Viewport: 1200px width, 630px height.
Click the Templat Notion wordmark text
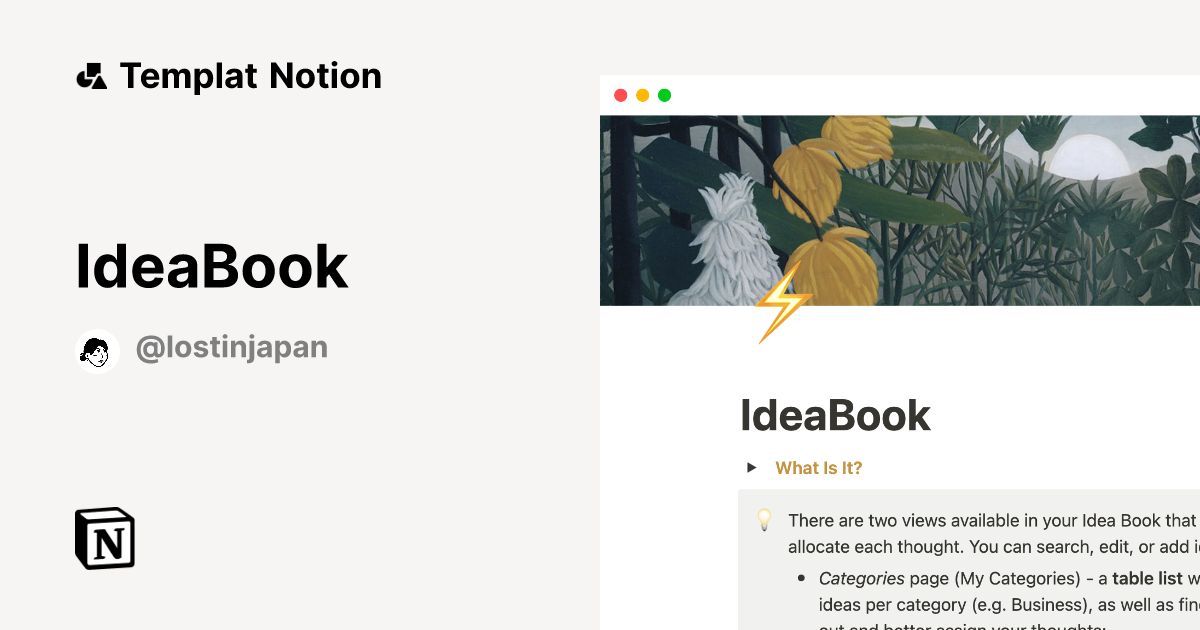pyautogui.click(x=251, y=75)
